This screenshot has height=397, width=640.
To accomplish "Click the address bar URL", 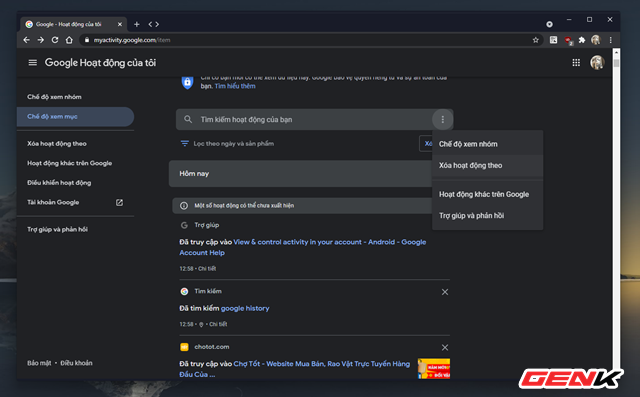I will (132, 40).
